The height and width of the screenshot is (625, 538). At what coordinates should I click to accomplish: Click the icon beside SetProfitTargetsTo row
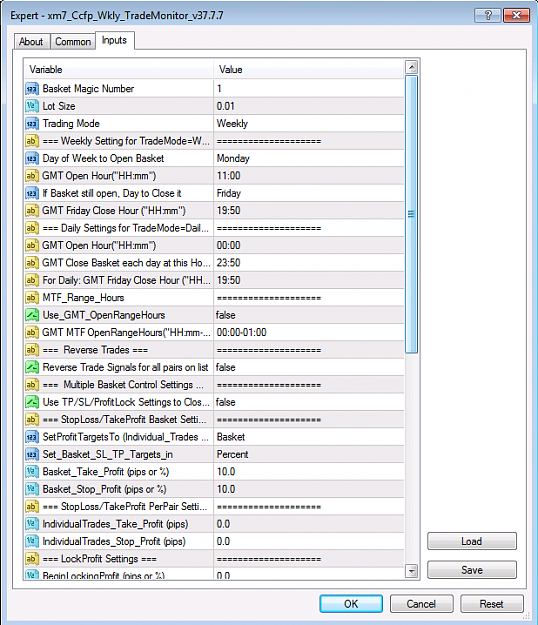(x=32, y=437)
